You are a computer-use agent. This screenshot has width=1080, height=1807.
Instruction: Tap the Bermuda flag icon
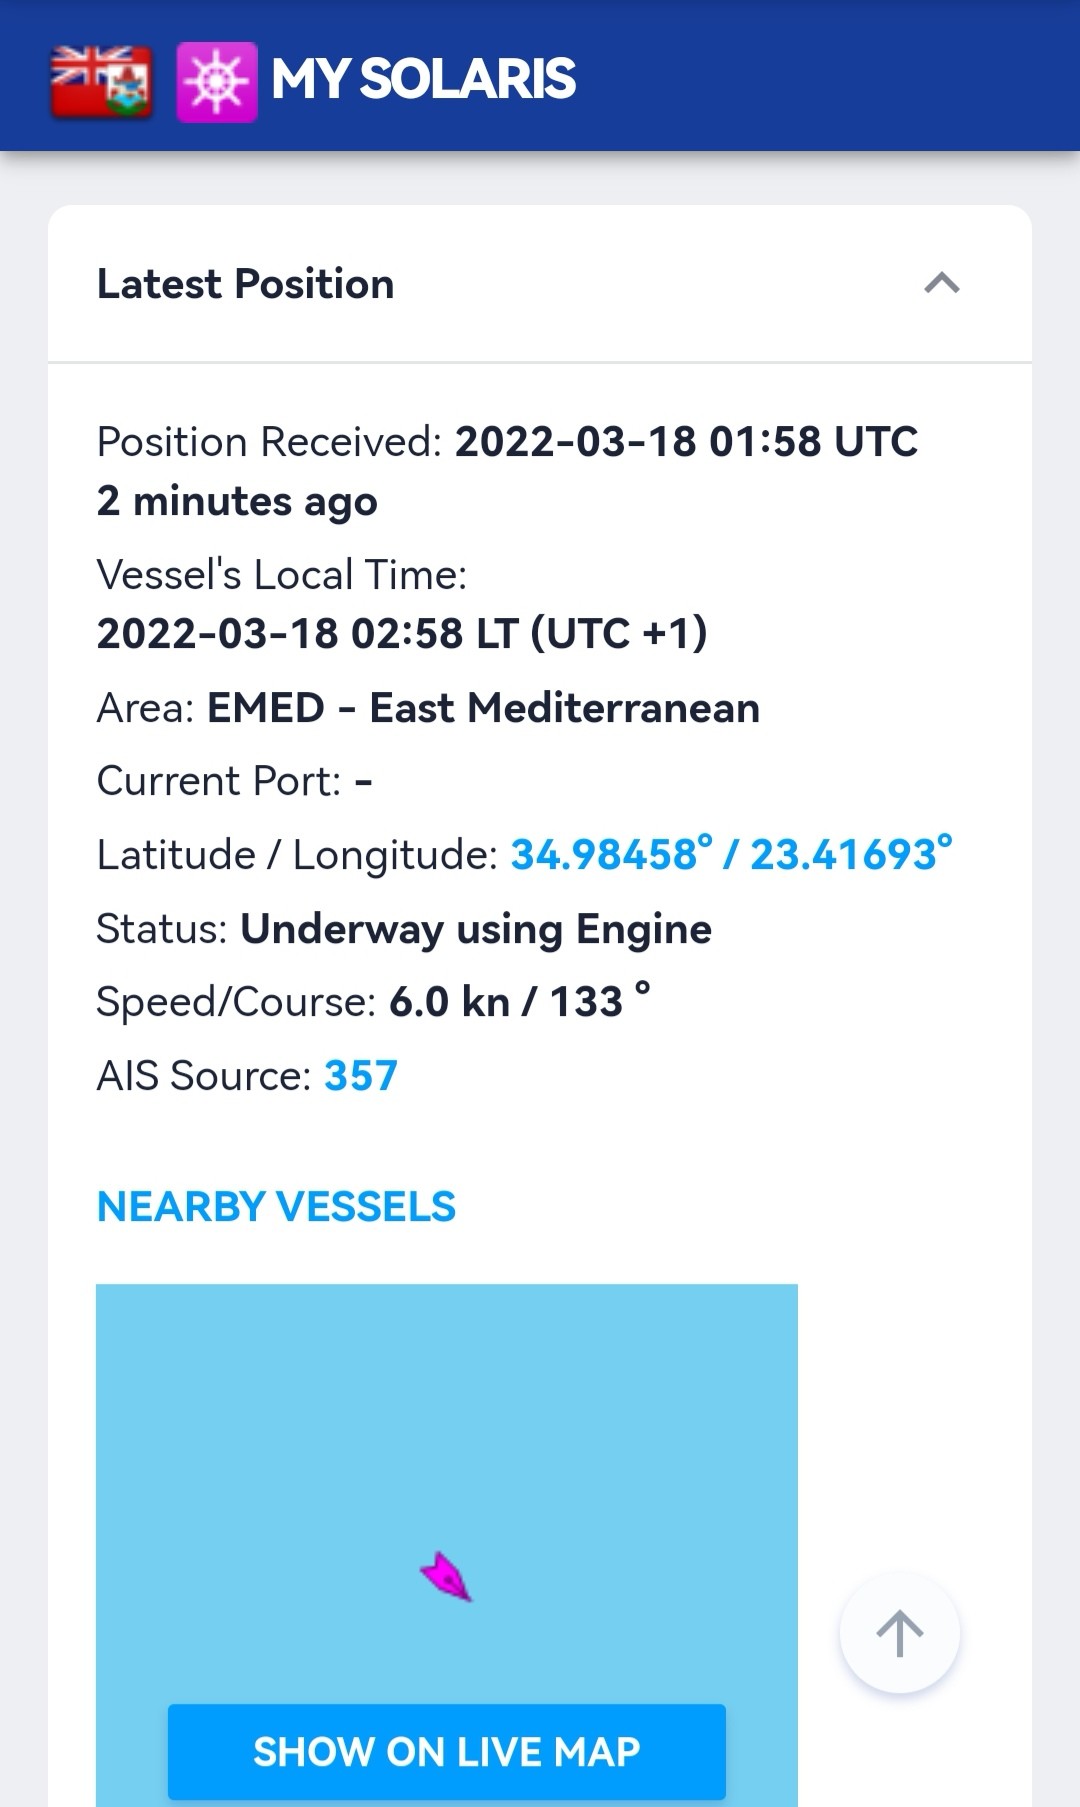pos(102,82)
